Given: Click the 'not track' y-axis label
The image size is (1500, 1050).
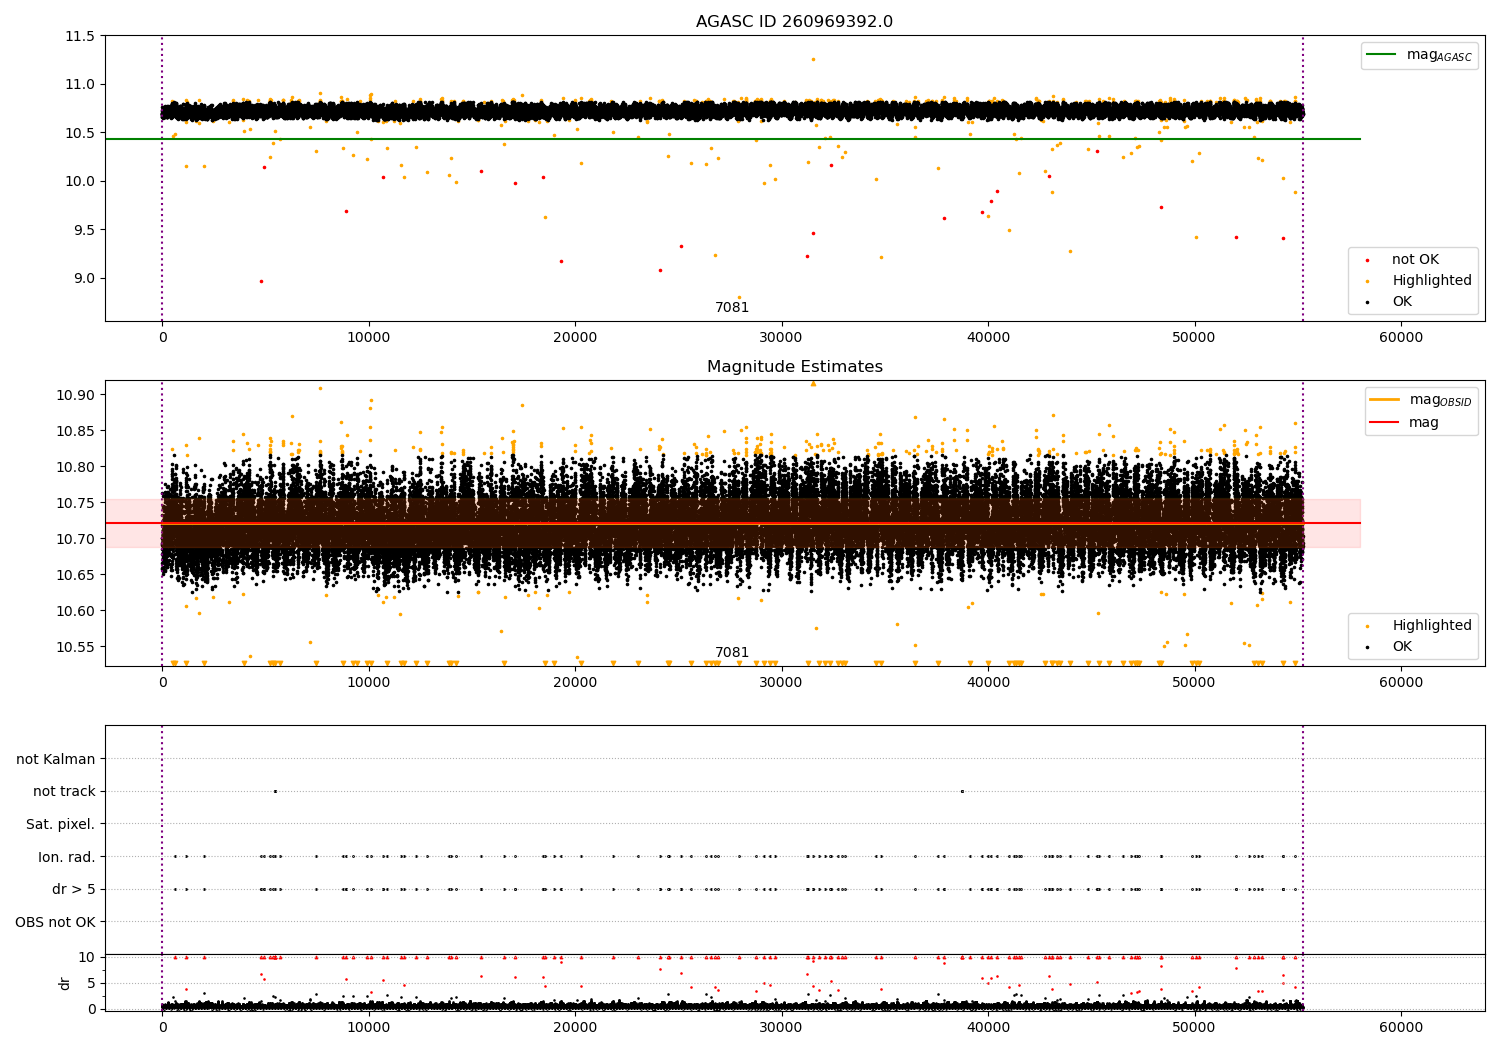Looking at the screenshot, I should [64, 791].
